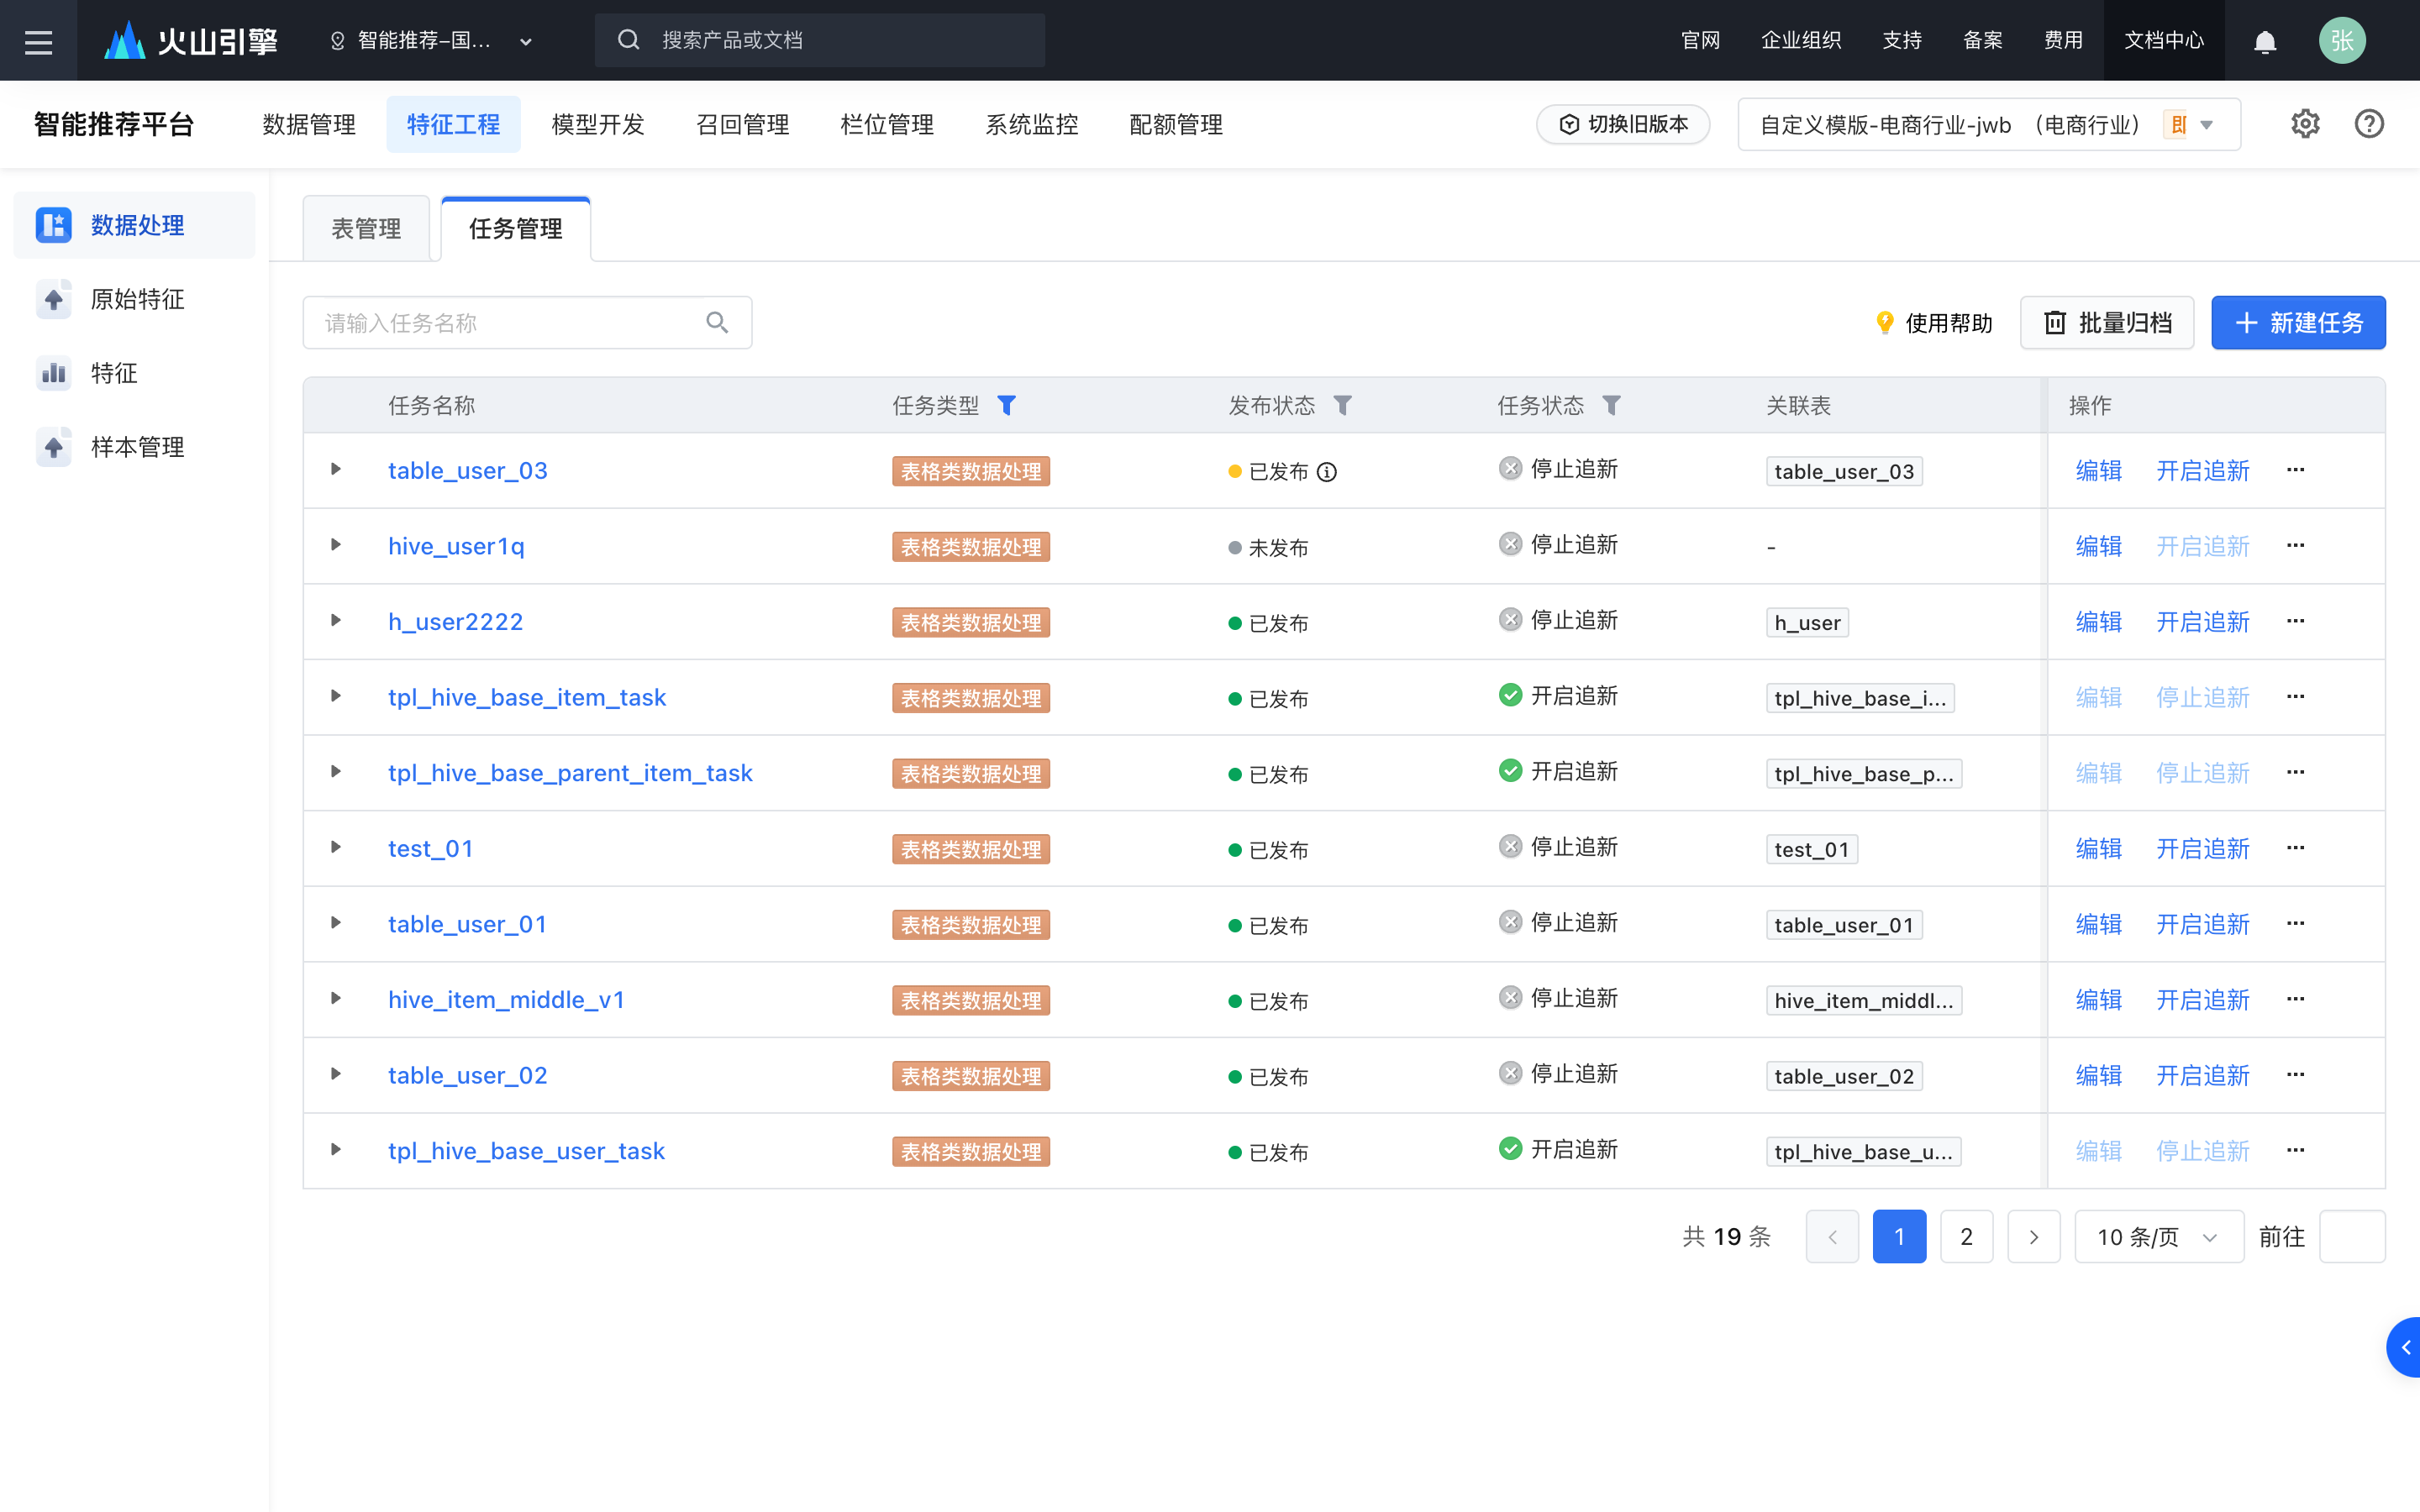
Task: Click the search magnifier in task name field
Action: (x=717, y=322)
